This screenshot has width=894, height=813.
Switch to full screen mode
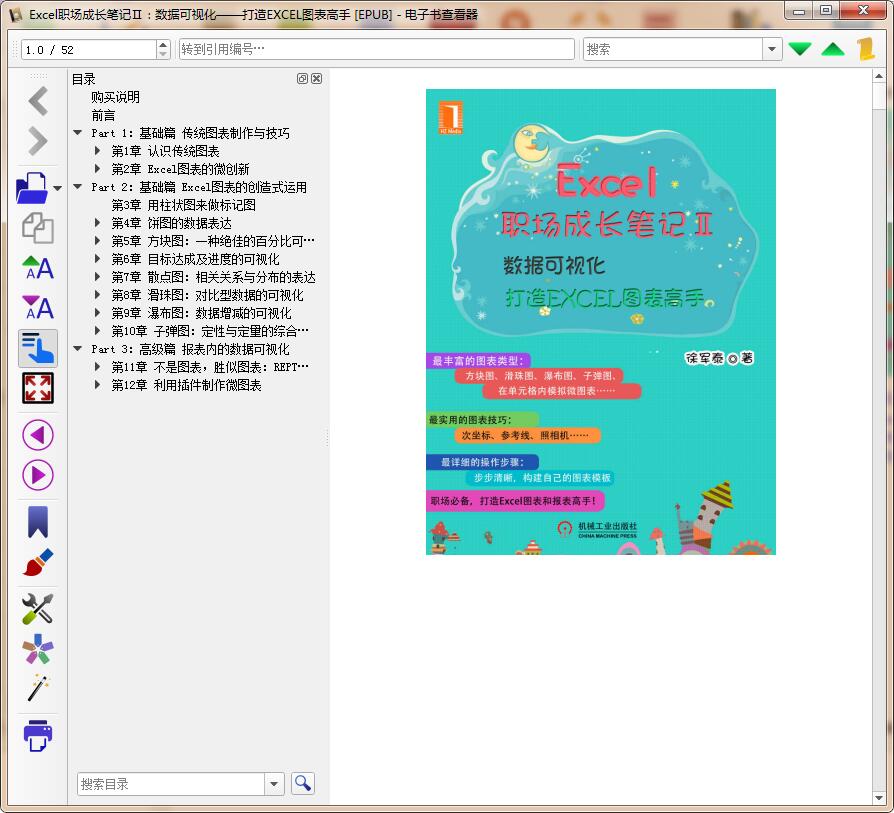(x=38, y=388)
